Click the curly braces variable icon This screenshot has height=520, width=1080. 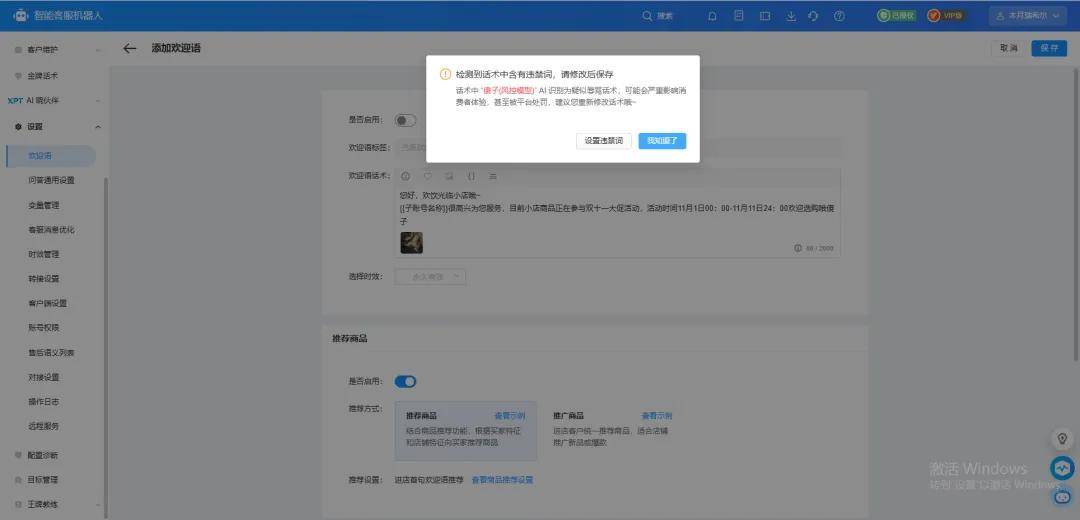pyautogui.click(x=471, y=176)
